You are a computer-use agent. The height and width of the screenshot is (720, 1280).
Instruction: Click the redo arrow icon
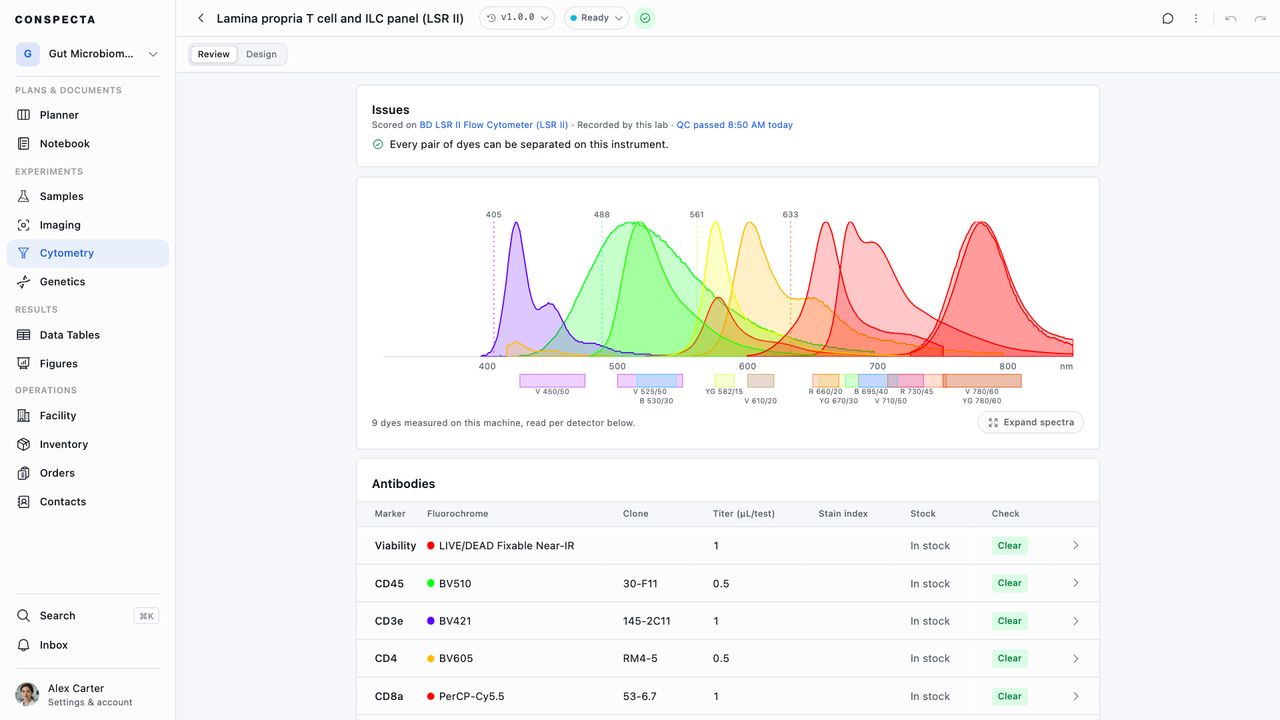click(x=1260, y=18)
